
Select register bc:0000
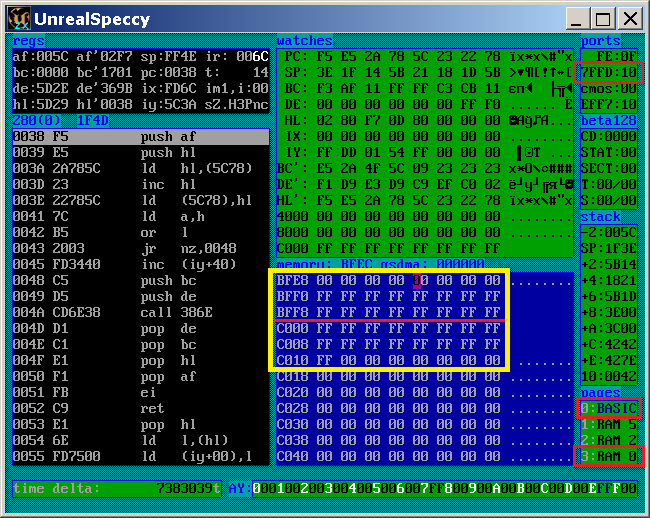[40, 73]
